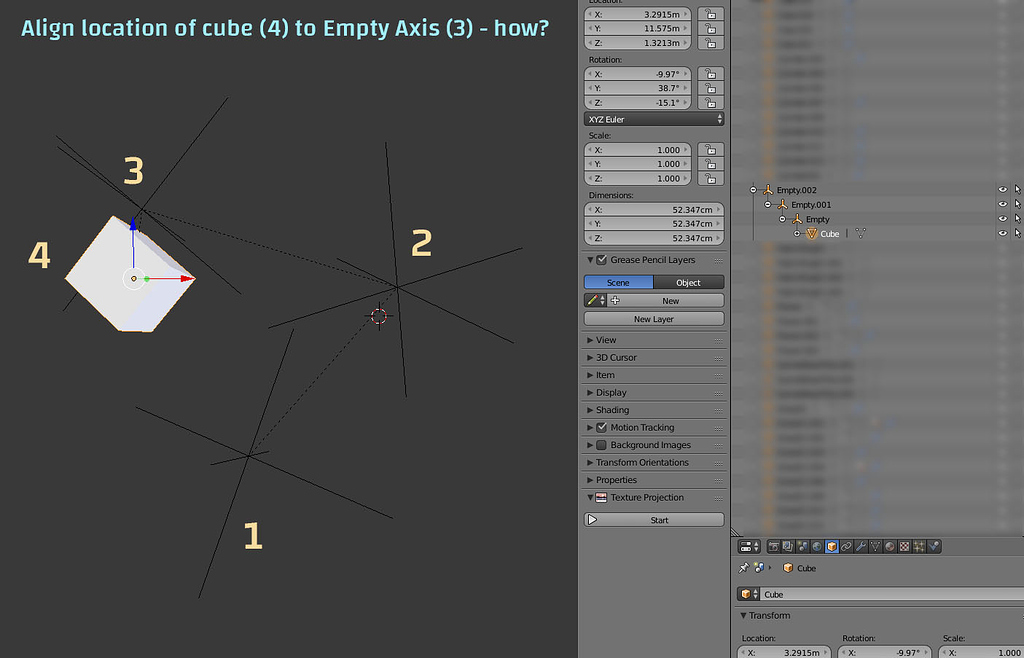
Task: Click New grease pencil datablock button
Action: [x=666, y=301]
